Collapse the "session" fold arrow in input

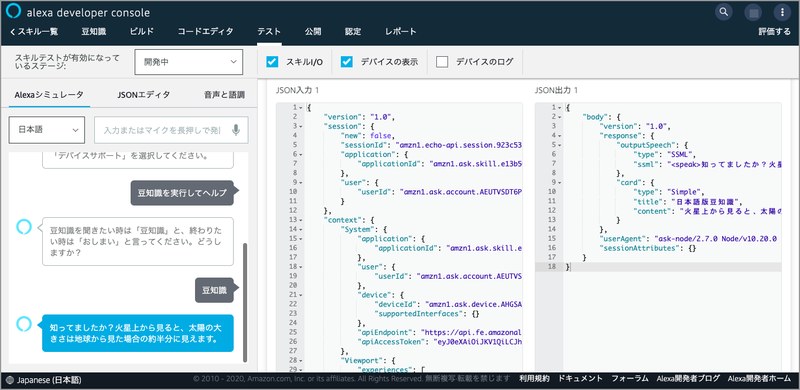(x=301, y=126)
